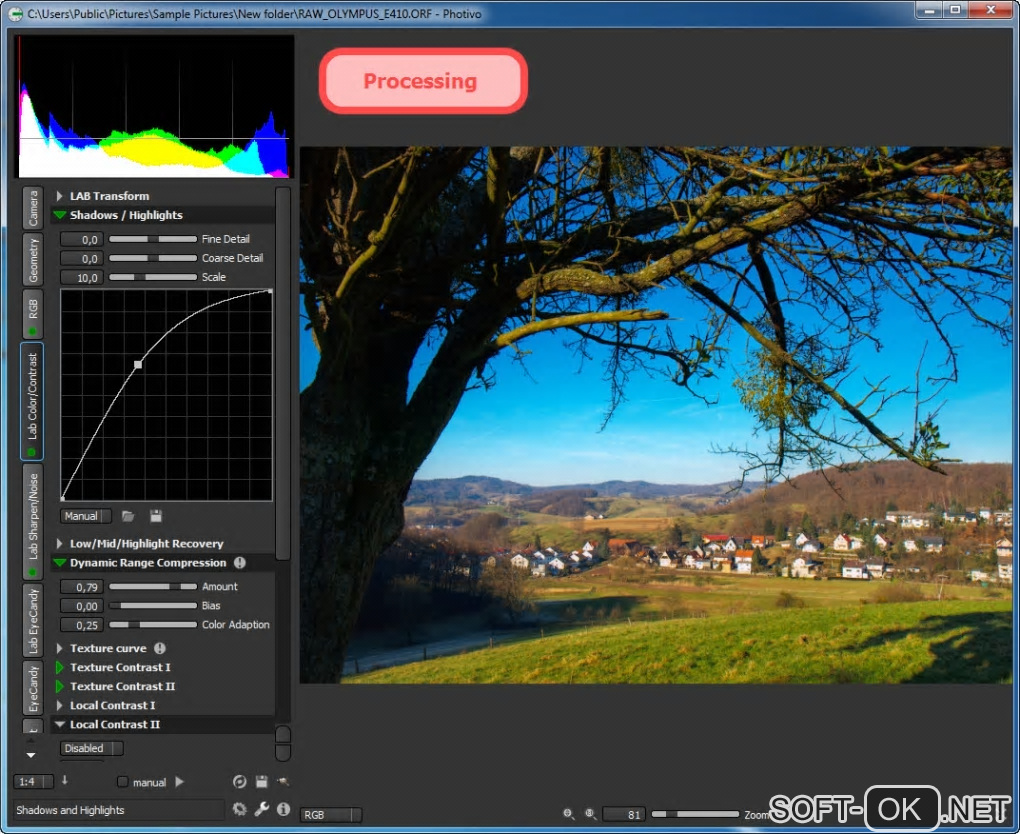Adjust the Scale slider
The image size is (1020, 834).
[x=153, y=277]
